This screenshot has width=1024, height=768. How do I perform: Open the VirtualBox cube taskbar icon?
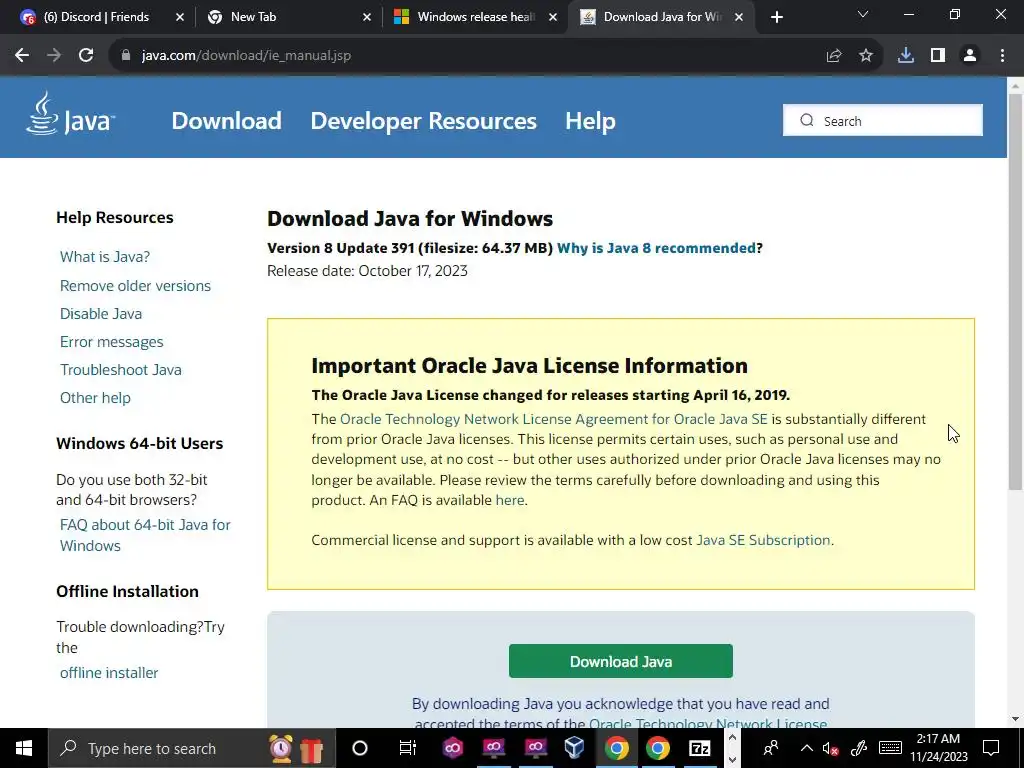(x=575, y=748)
